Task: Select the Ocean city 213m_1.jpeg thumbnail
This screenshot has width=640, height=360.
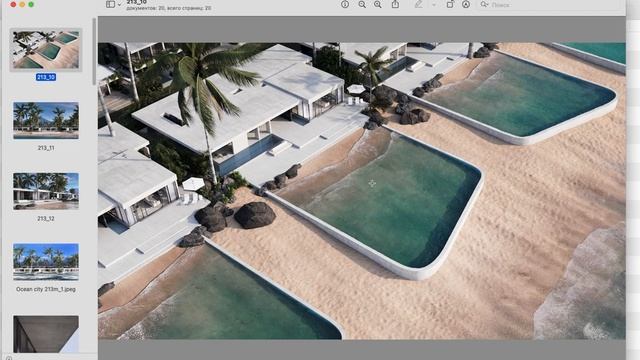Action: tap(46, 262)
